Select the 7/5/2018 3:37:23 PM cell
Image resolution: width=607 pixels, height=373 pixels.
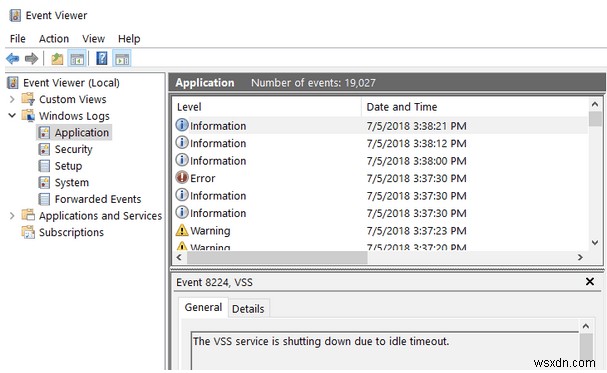click(416, 231)
